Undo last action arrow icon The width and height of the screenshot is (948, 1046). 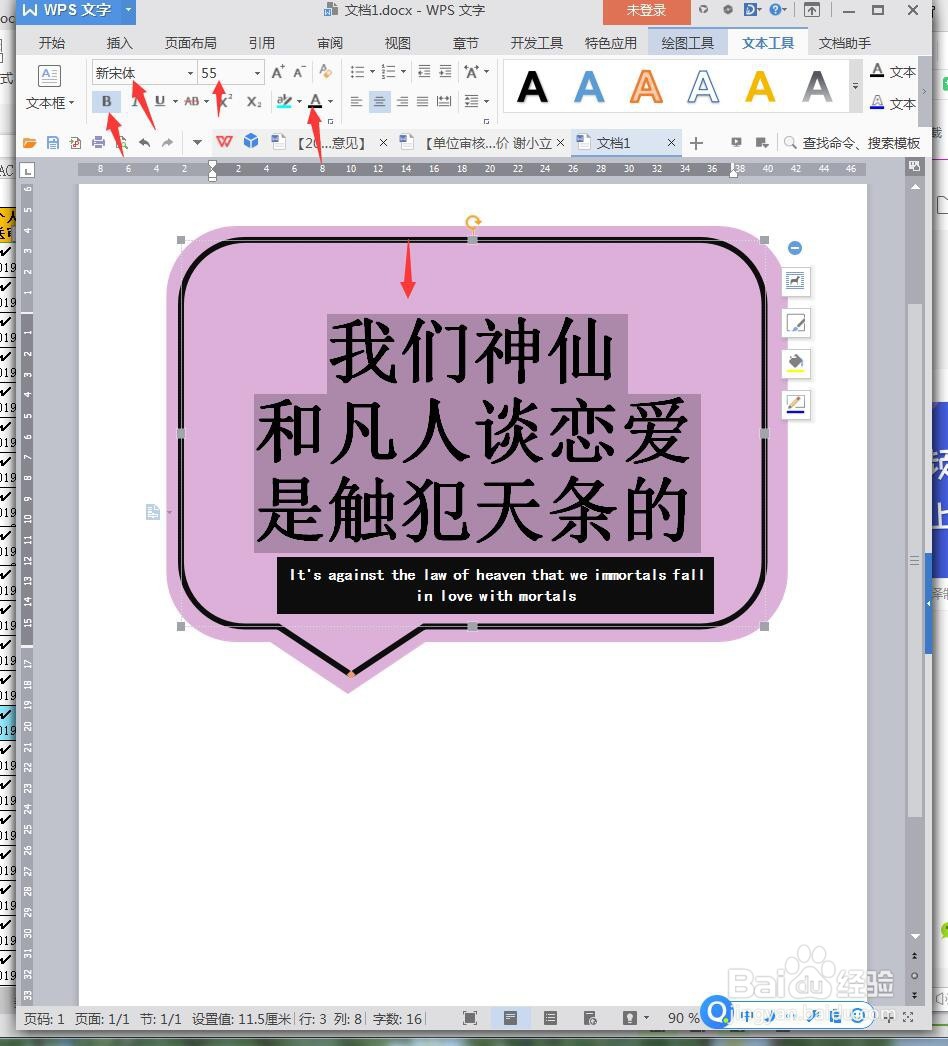tap(144, 143)
